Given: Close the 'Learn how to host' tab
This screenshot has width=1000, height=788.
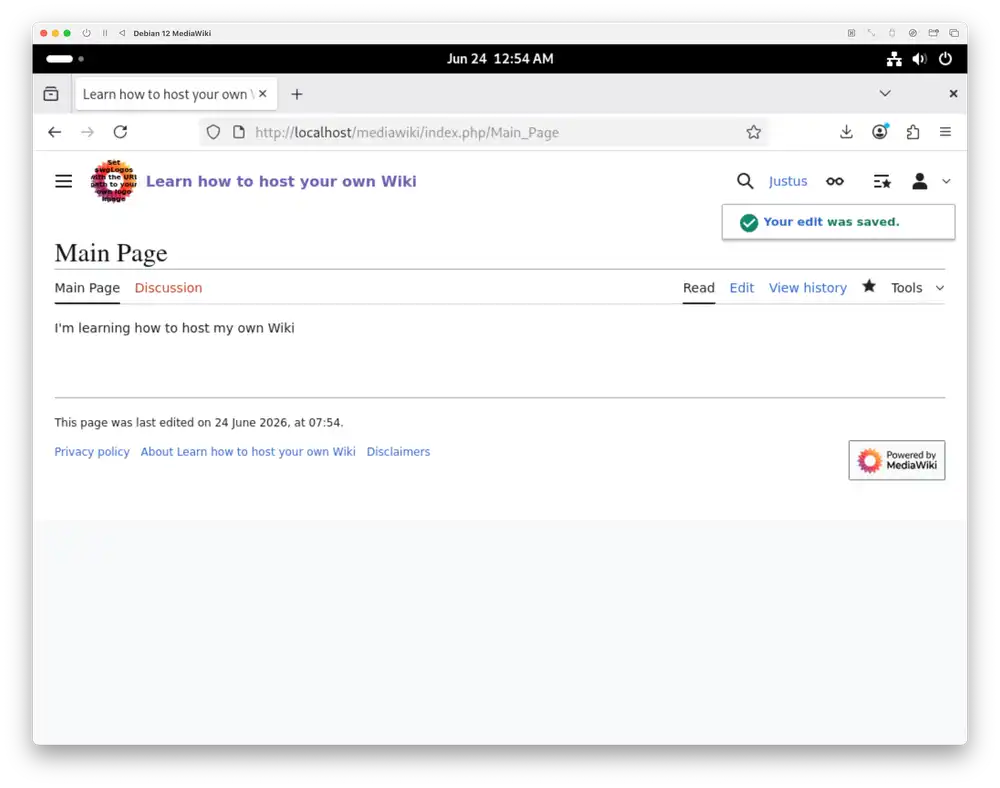Looking at the screenshot, I should click(x=263, y=94).
